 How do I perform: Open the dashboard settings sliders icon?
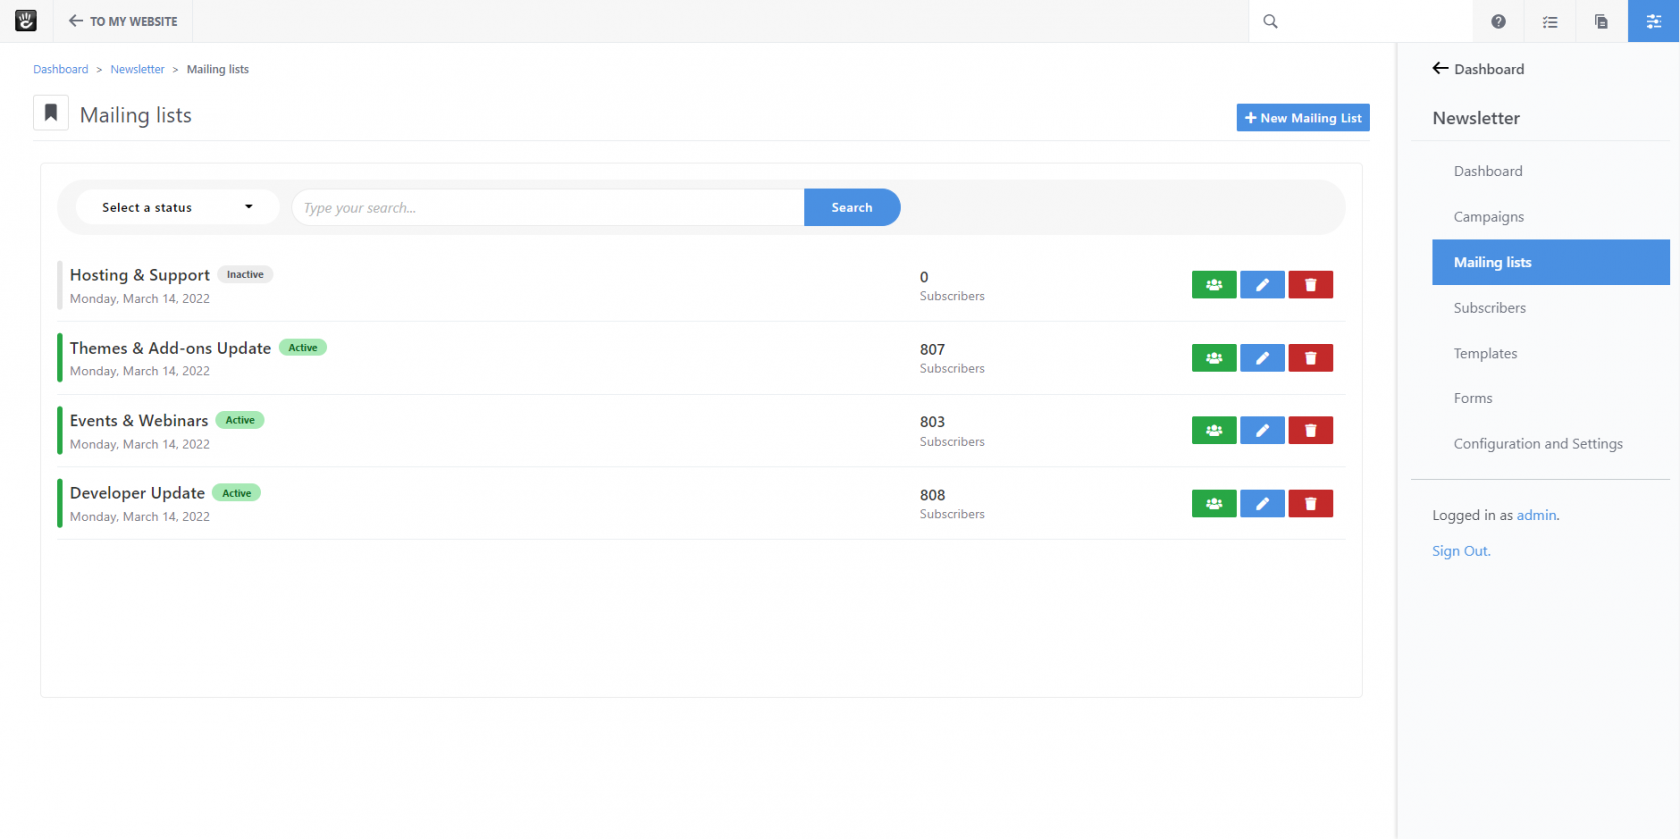point(1653,21)
